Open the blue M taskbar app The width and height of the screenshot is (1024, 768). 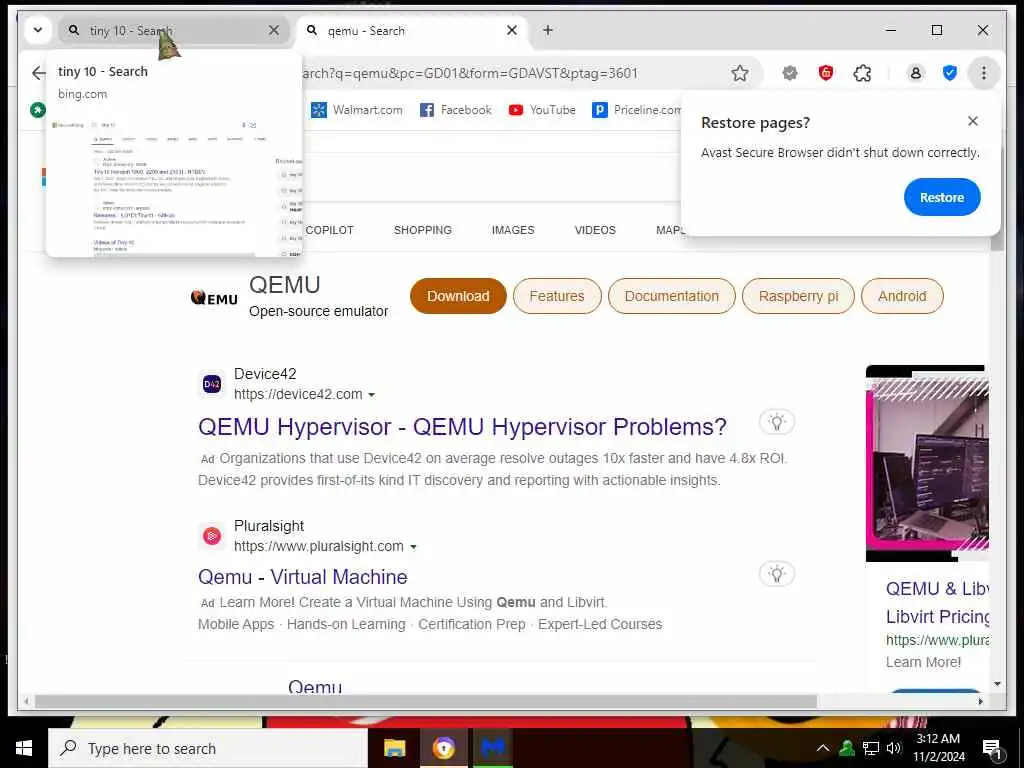click(493, 748)
